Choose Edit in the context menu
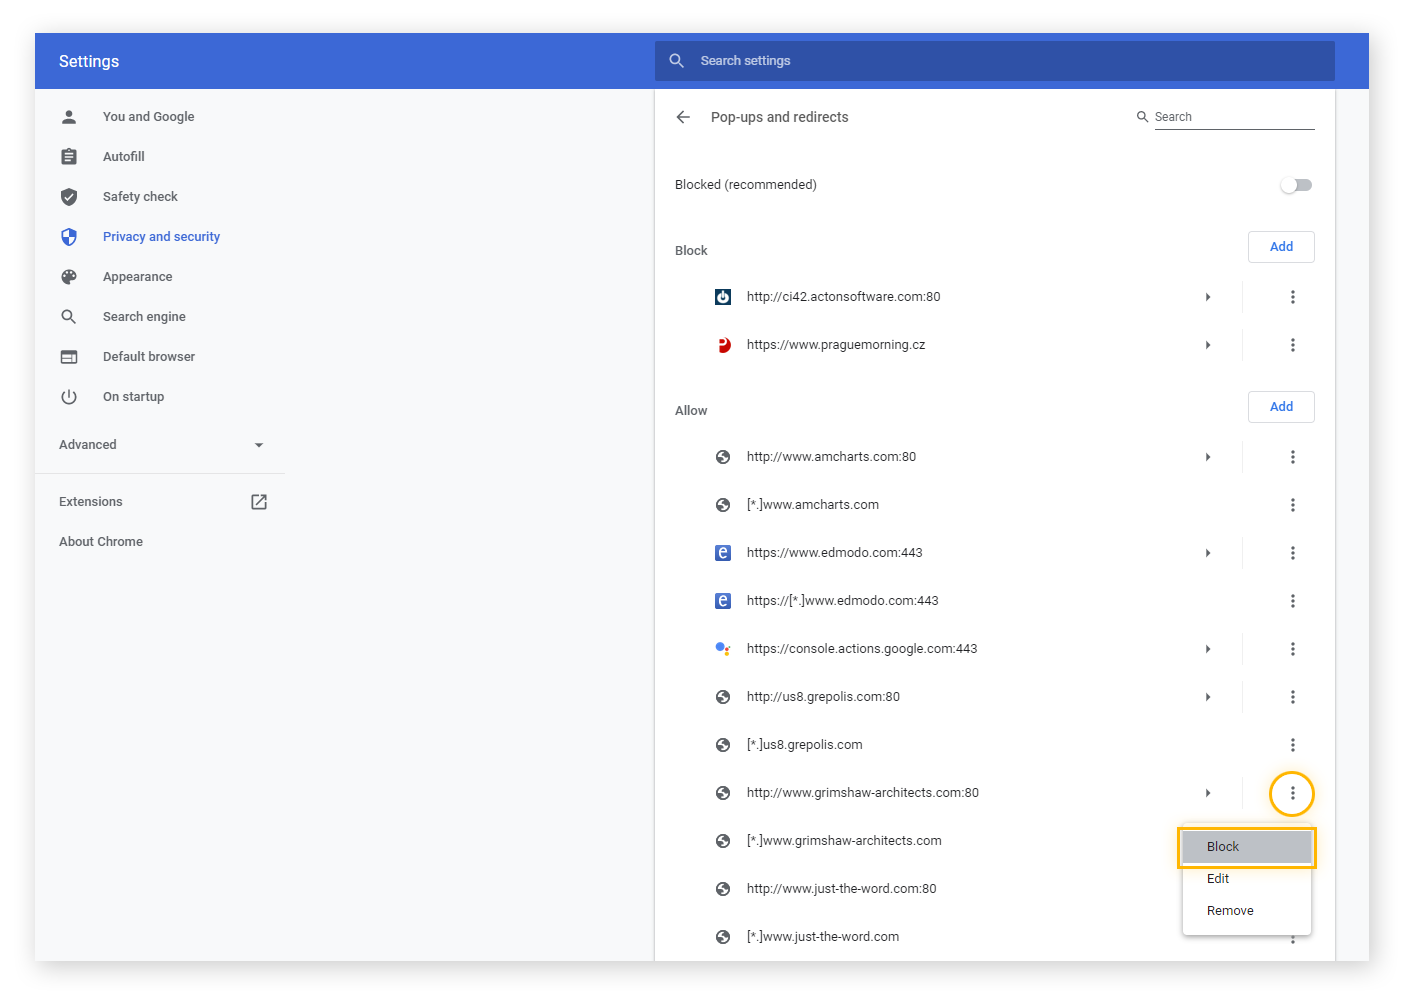Screen dimensions: 1411x1001 point(1218,878)
